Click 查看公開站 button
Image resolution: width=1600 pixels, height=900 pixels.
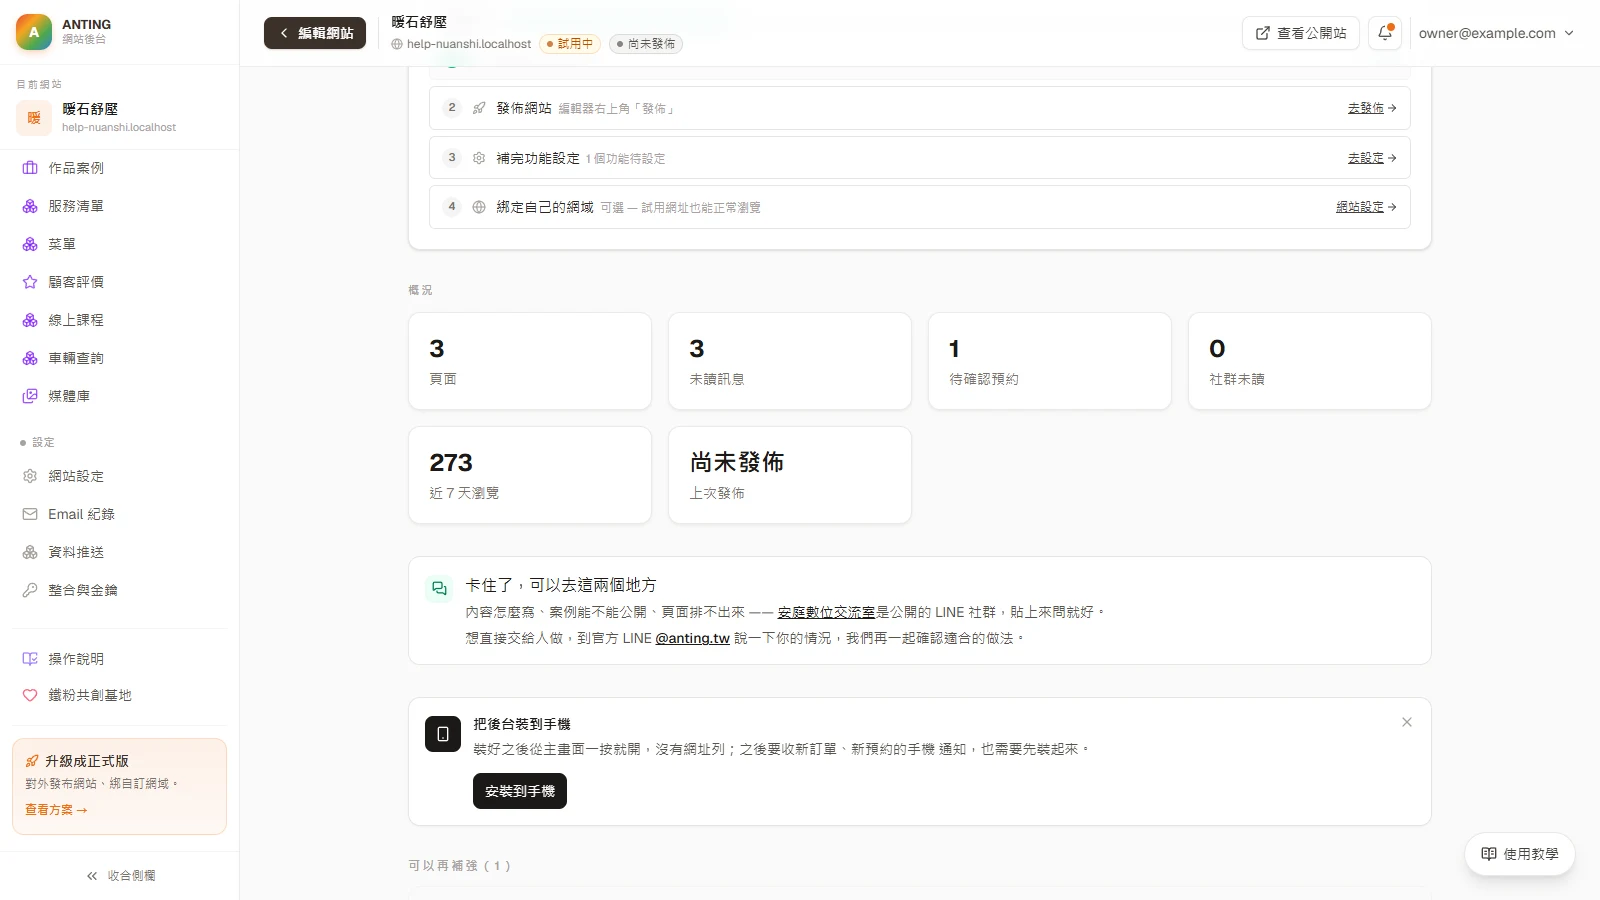click(x=1300, y=33)
